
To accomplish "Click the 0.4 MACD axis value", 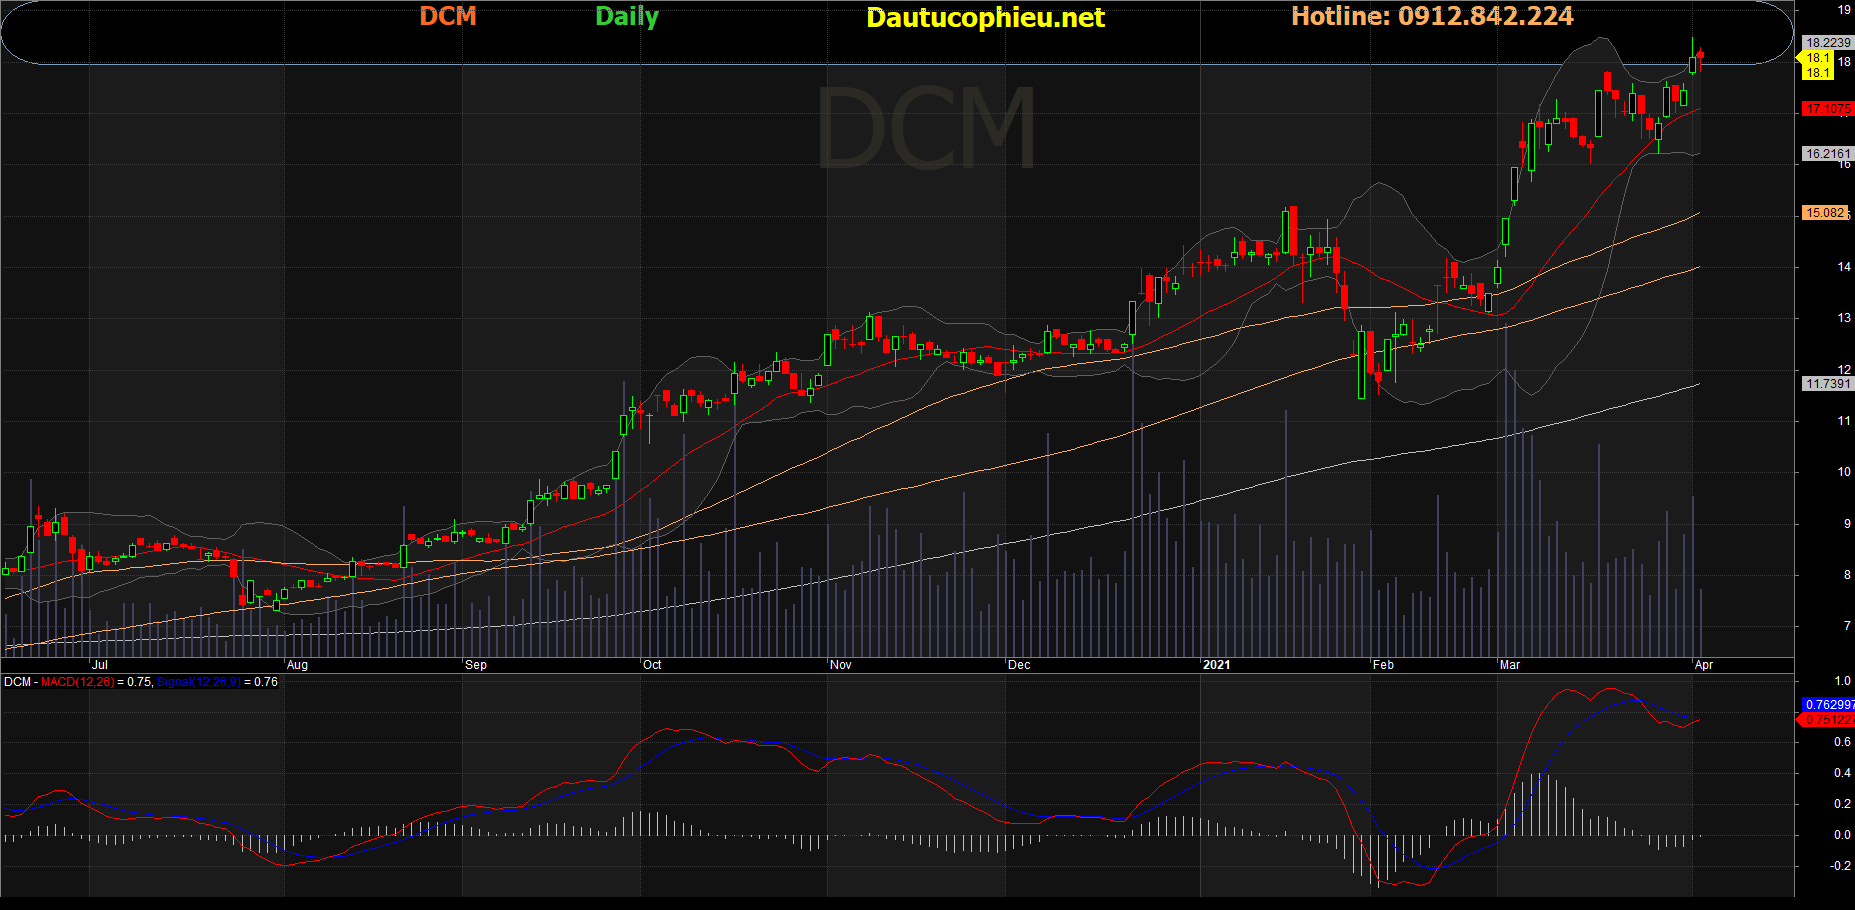I will tap(1843, 773).
